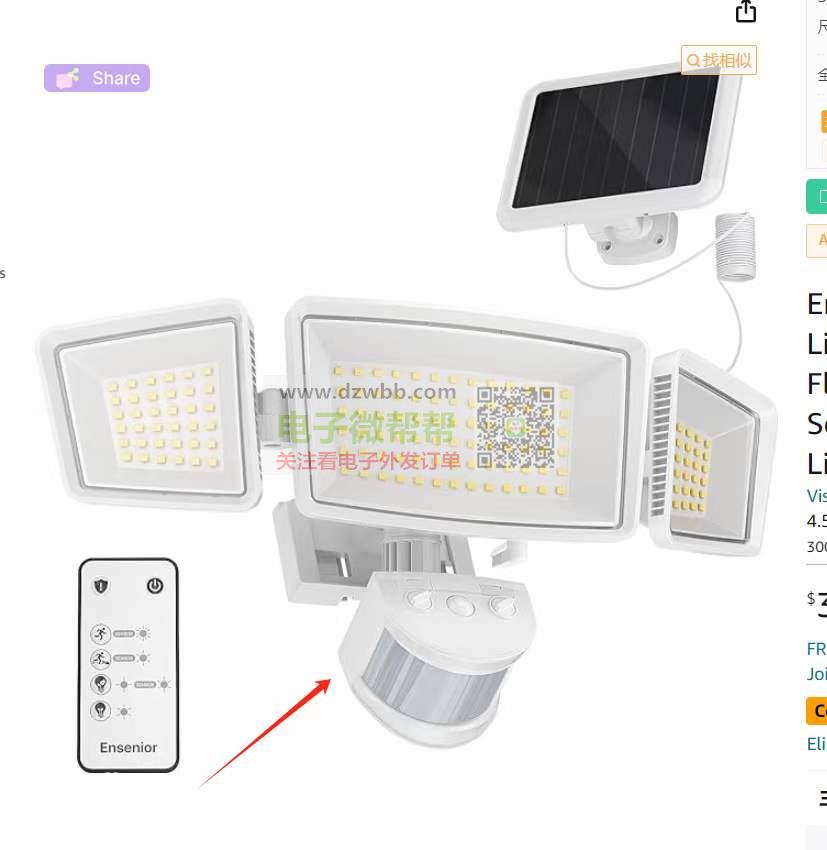Open the share/export icon at top right
The width and height of the screenshot is (827, 850).
coord(746,11)
